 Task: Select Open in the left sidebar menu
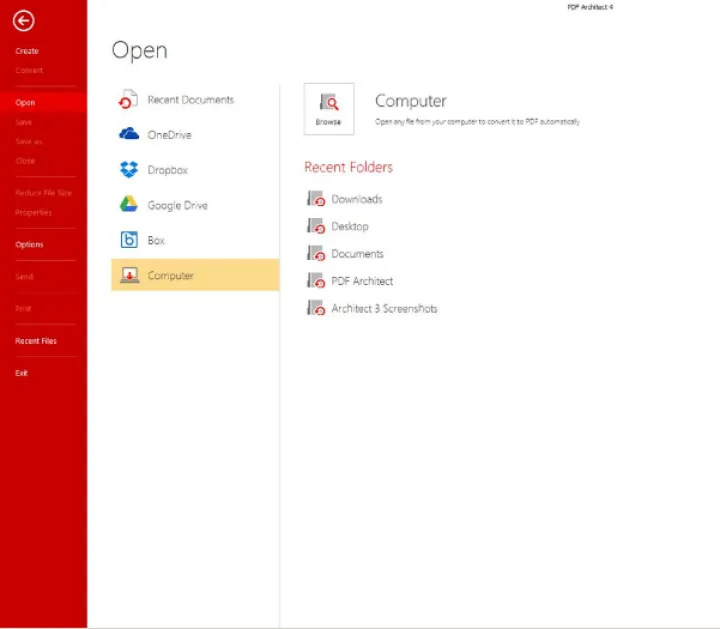(x=25, y=102)
